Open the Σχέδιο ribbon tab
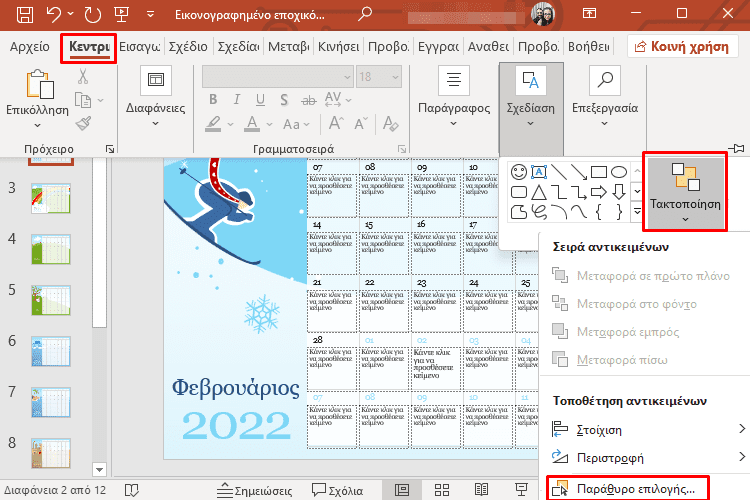This screenshot has width=750, height=500. pyautogui.click(x=188, y=46)
